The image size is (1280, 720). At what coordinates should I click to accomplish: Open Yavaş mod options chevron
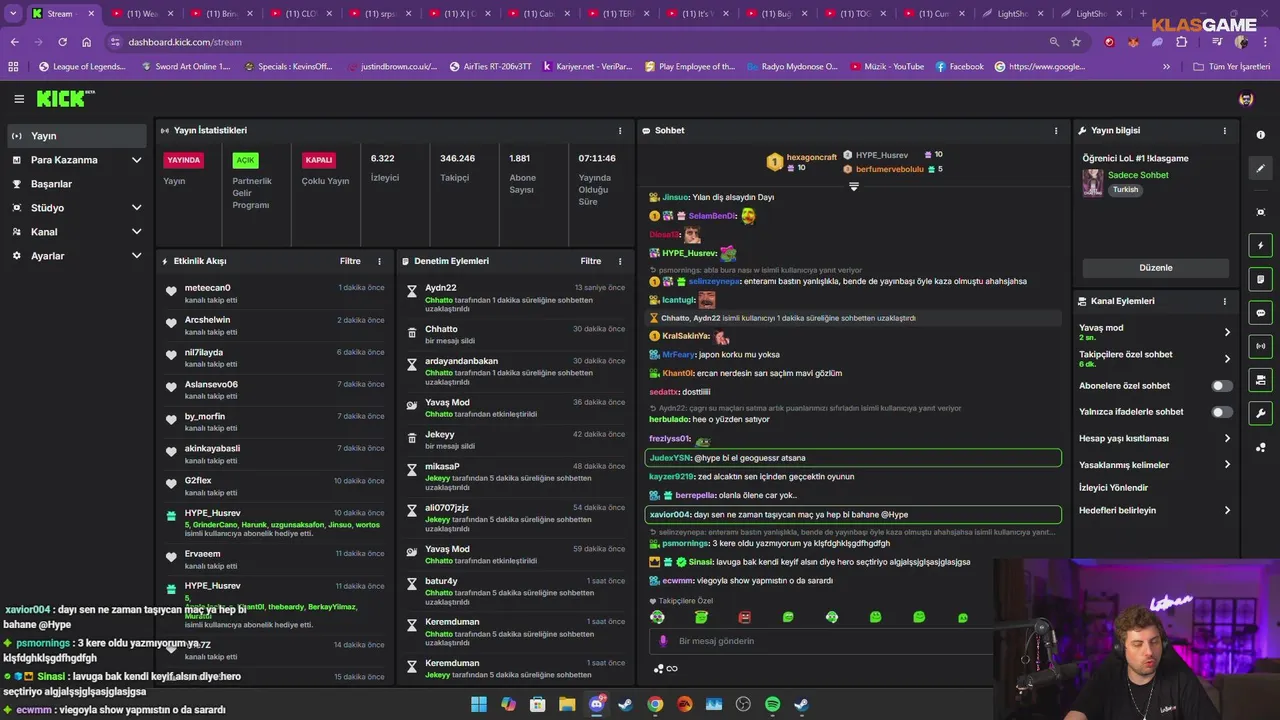(x=1227, y=332)
